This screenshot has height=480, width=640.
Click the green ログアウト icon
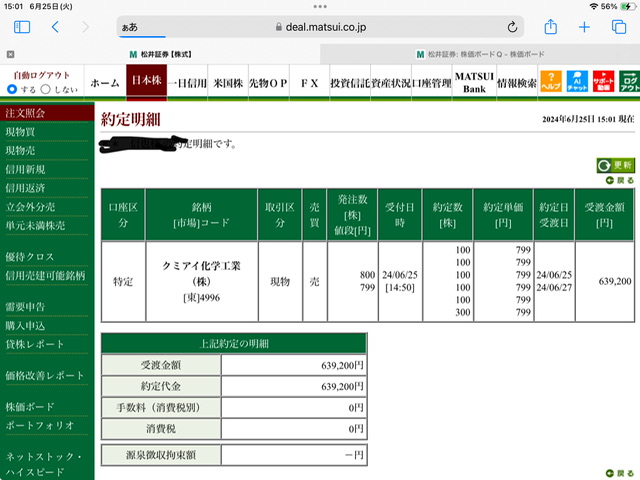coord(629,81)
